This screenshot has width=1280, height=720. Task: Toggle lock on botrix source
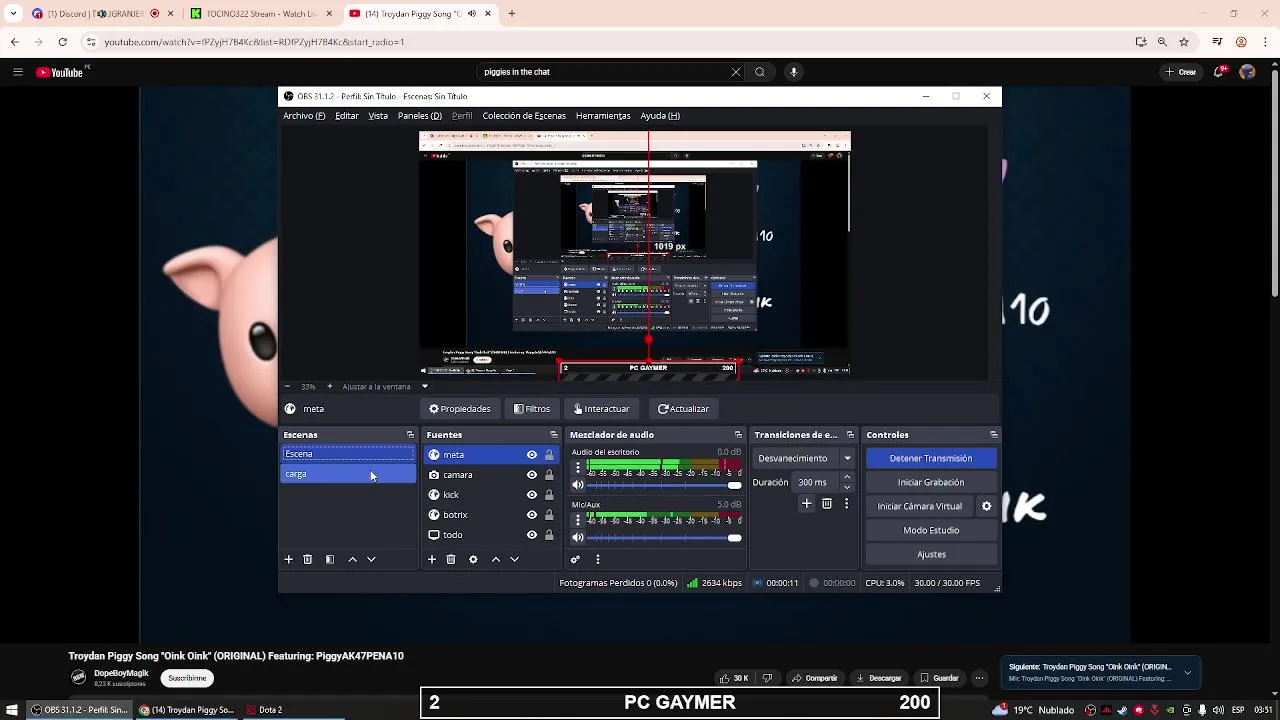coord(549,515)
